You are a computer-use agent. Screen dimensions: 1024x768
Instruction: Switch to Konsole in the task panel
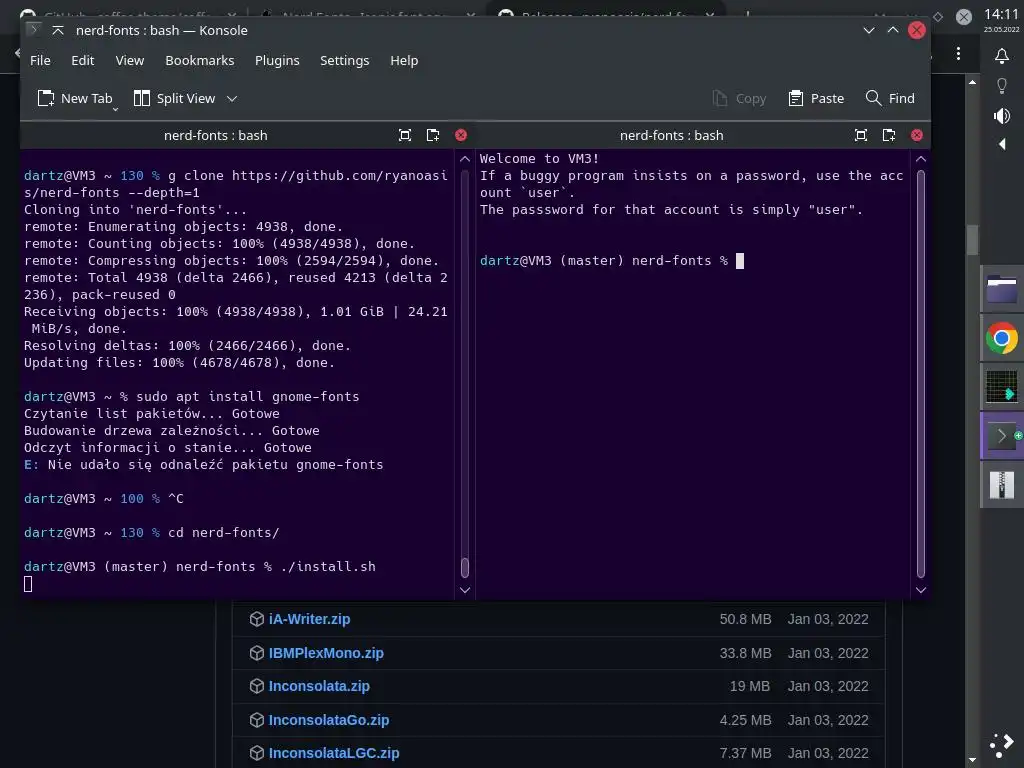tap(1002, 436)
